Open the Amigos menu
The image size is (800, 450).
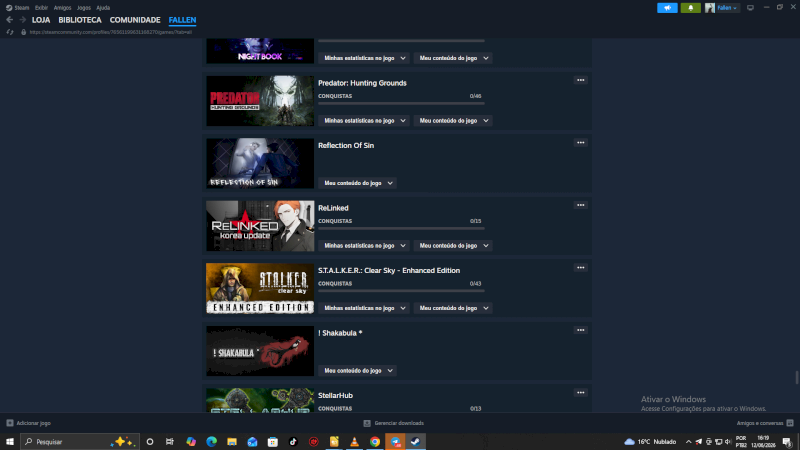tap(62, 8)
